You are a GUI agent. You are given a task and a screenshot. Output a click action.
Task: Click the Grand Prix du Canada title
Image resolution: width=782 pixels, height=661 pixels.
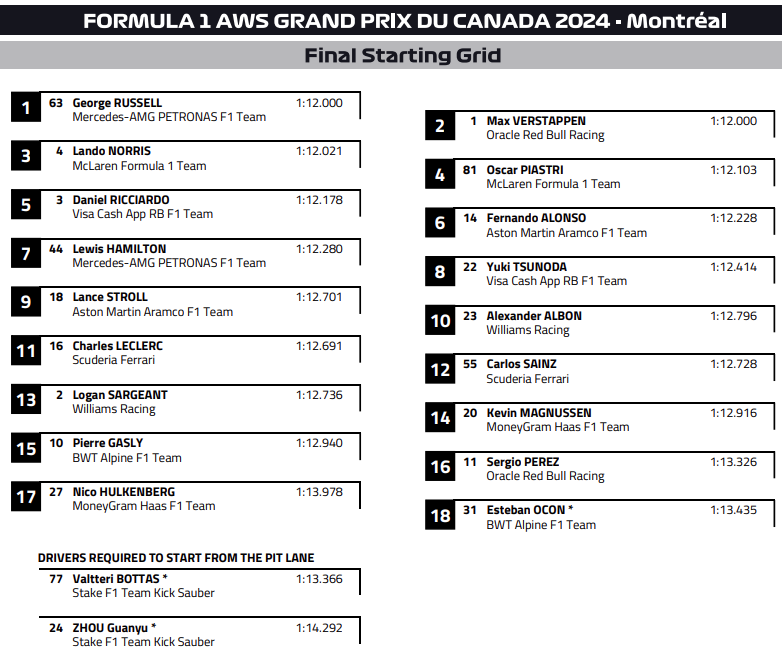[404, 21]
